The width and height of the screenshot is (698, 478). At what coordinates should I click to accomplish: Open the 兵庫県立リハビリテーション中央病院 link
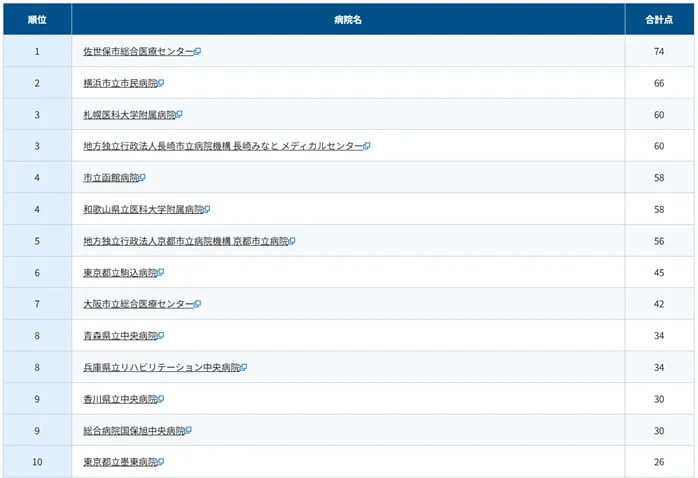click(161, 367)
